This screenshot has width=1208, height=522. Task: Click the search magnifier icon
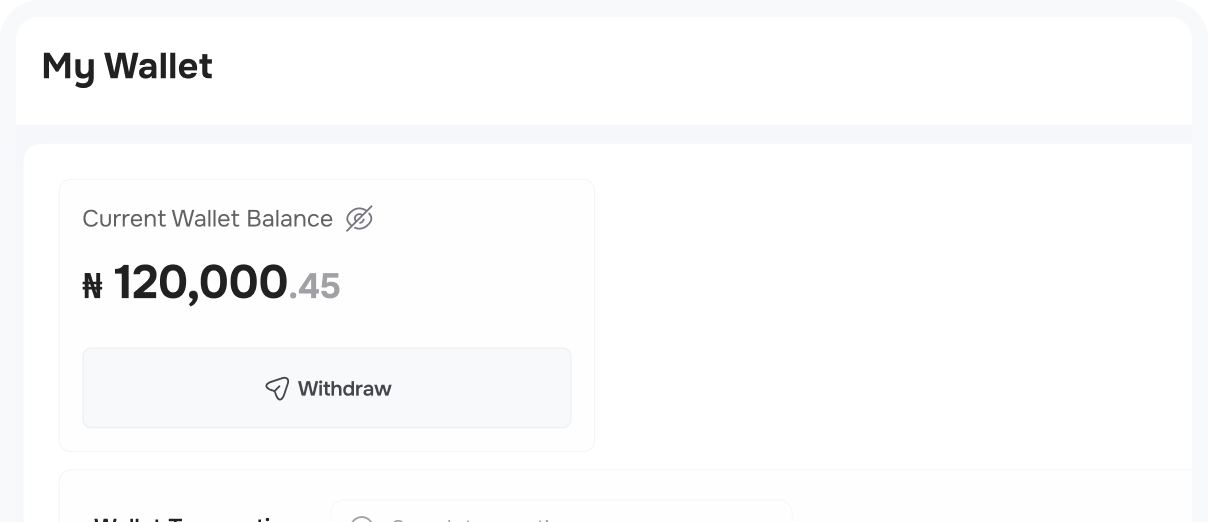coord(362,519)
